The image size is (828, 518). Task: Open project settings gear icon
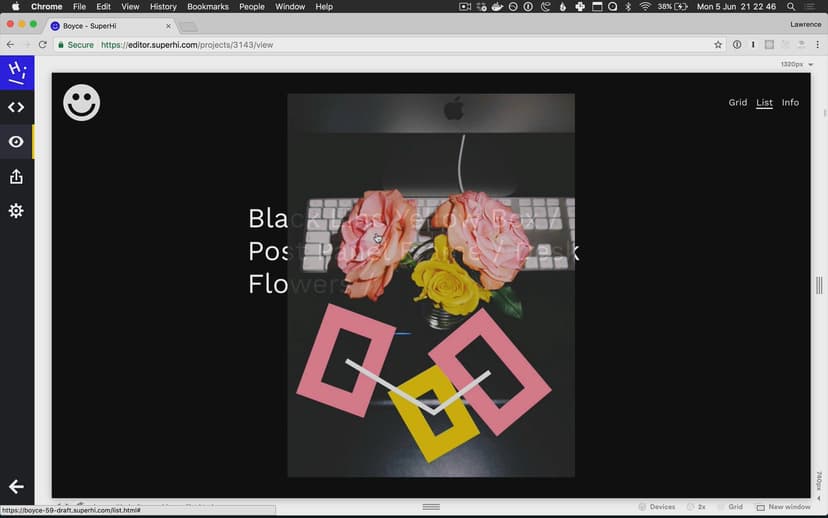(16, 211)
